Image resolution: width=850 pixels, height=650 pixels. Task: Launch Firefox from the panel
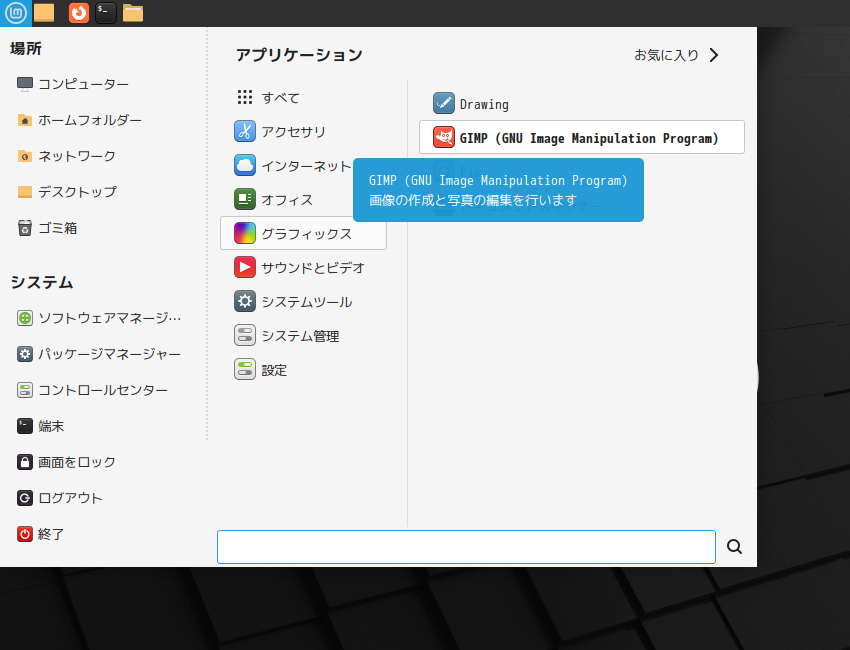pyautogui.click(x=79, y=12)
